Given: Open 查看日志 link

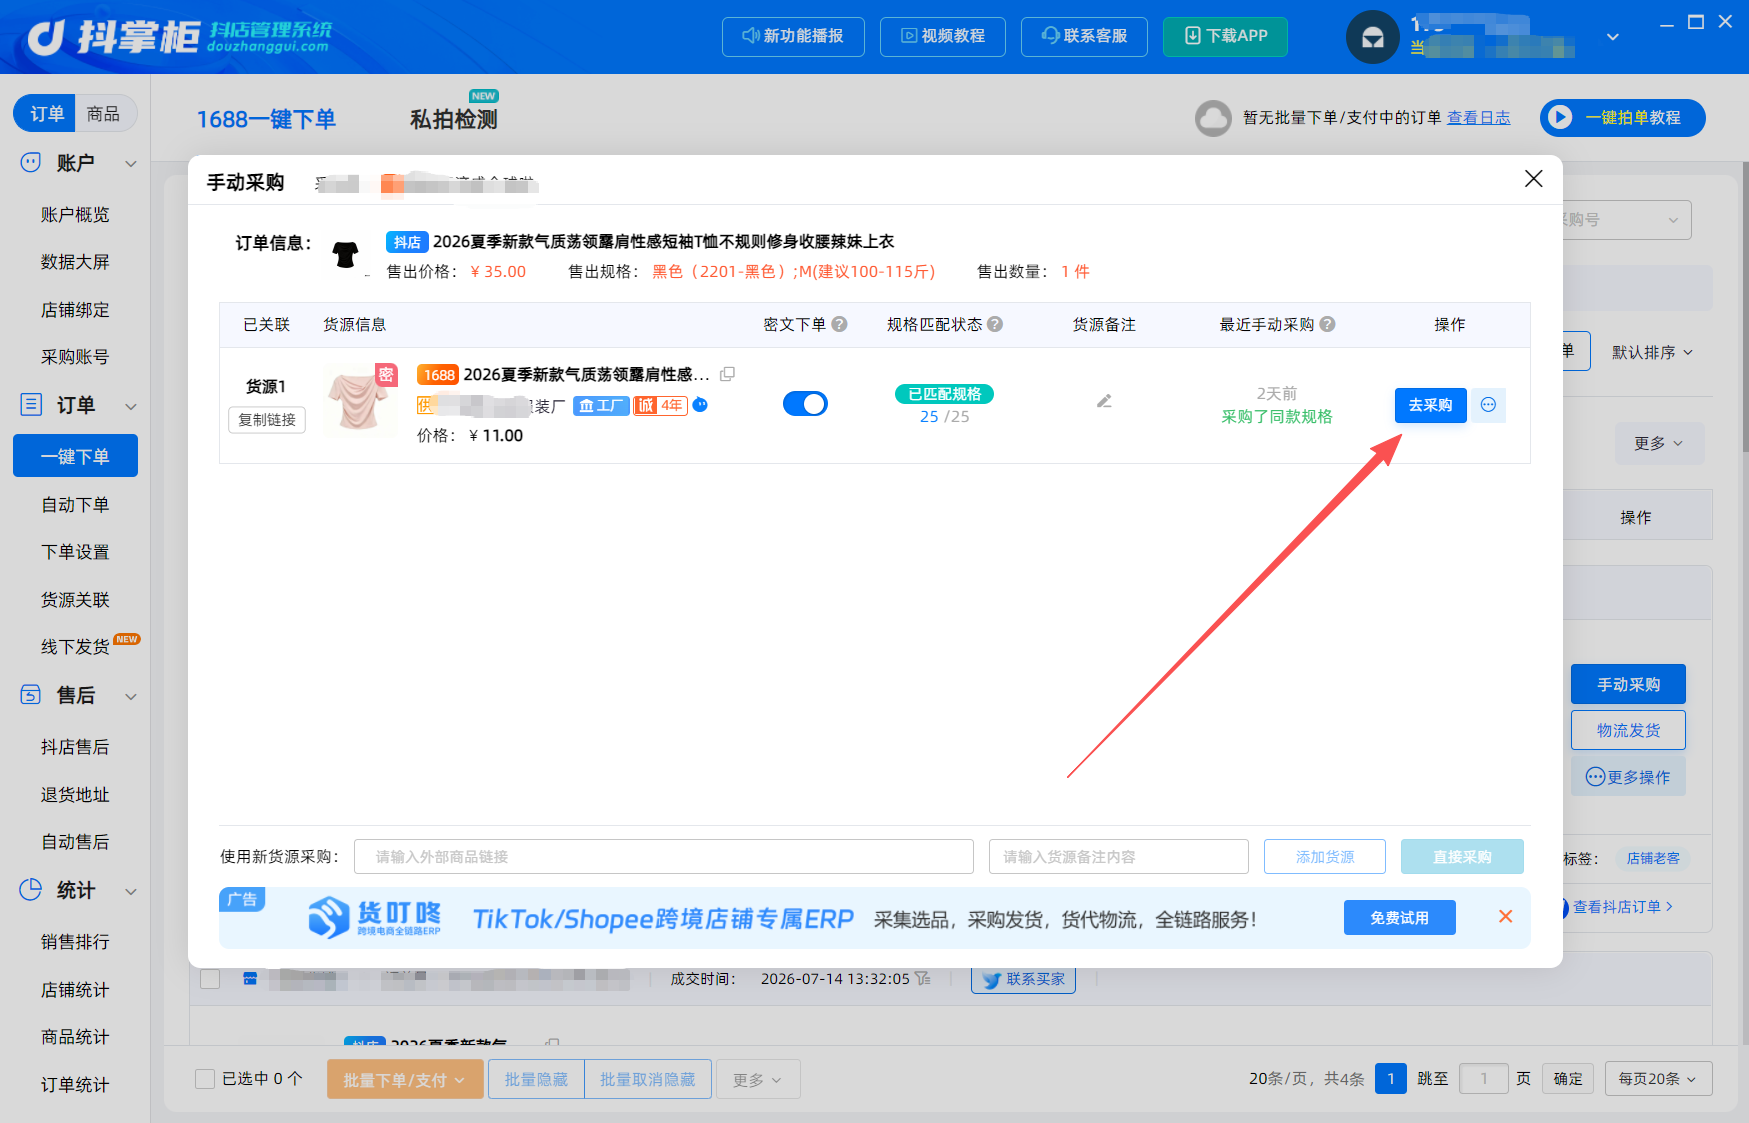Looking at the screenshot, I should pyautogui.click(x=1478, y=118).
